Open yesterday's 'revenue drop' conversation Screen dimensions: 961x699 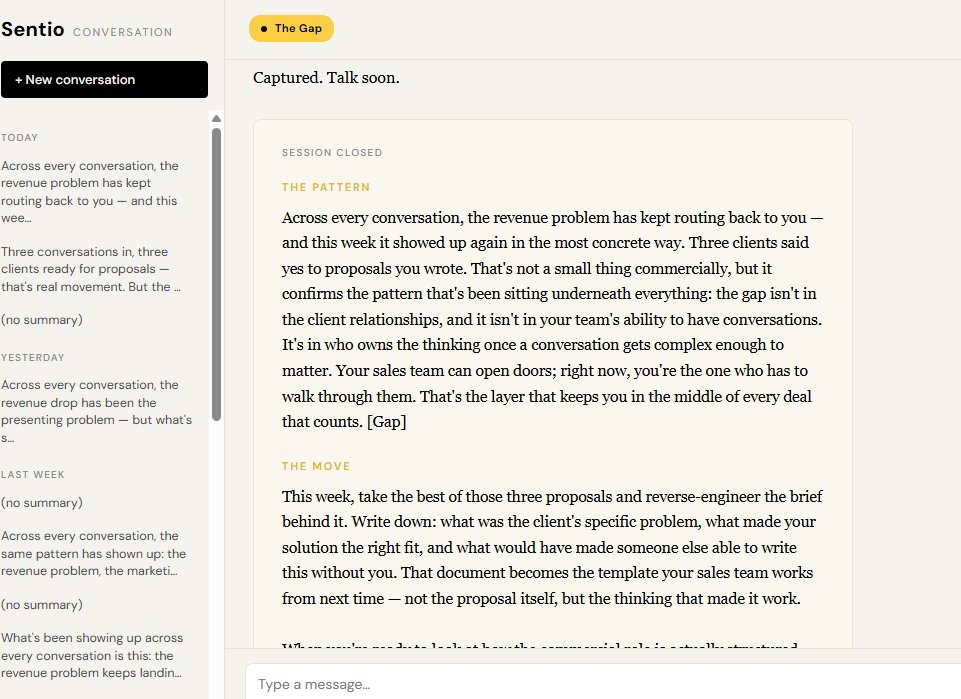tap(96, 411)
